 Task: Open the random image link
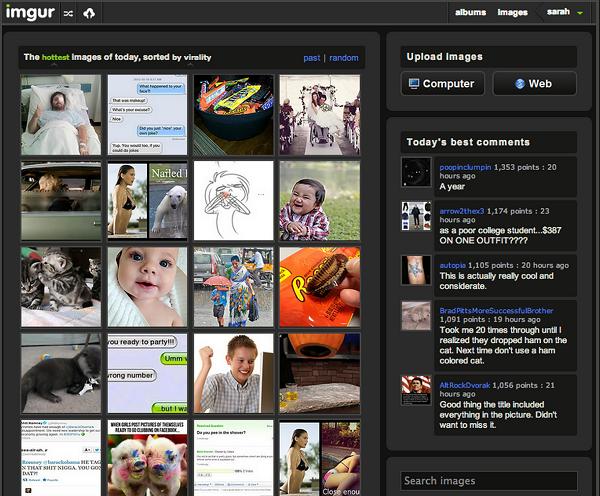343,58
